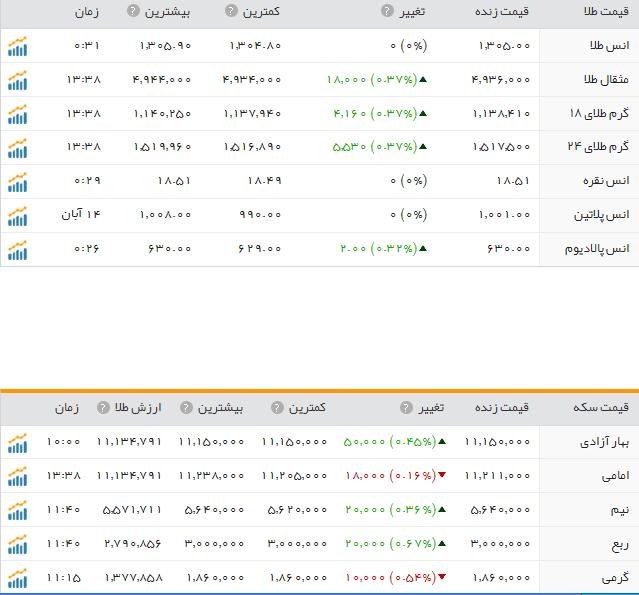The height and width of the screenshot is (595, 639).
Task: Click help icon beside gold table کمترین header
Action: [x=231, y=11]
